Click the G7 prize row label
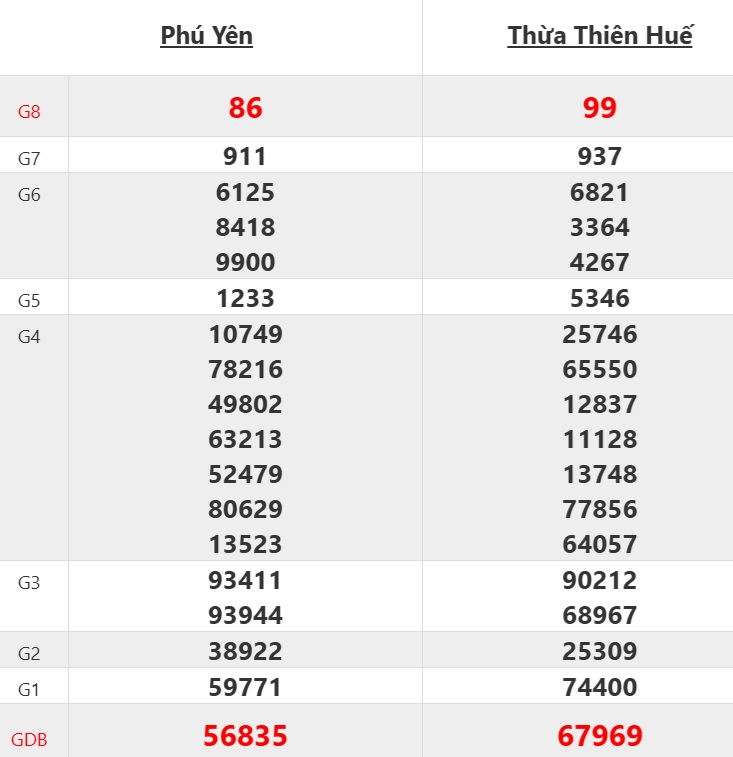The height and width of the screenshot is (757, 733). pyautogui.click(x=29, y=157)
